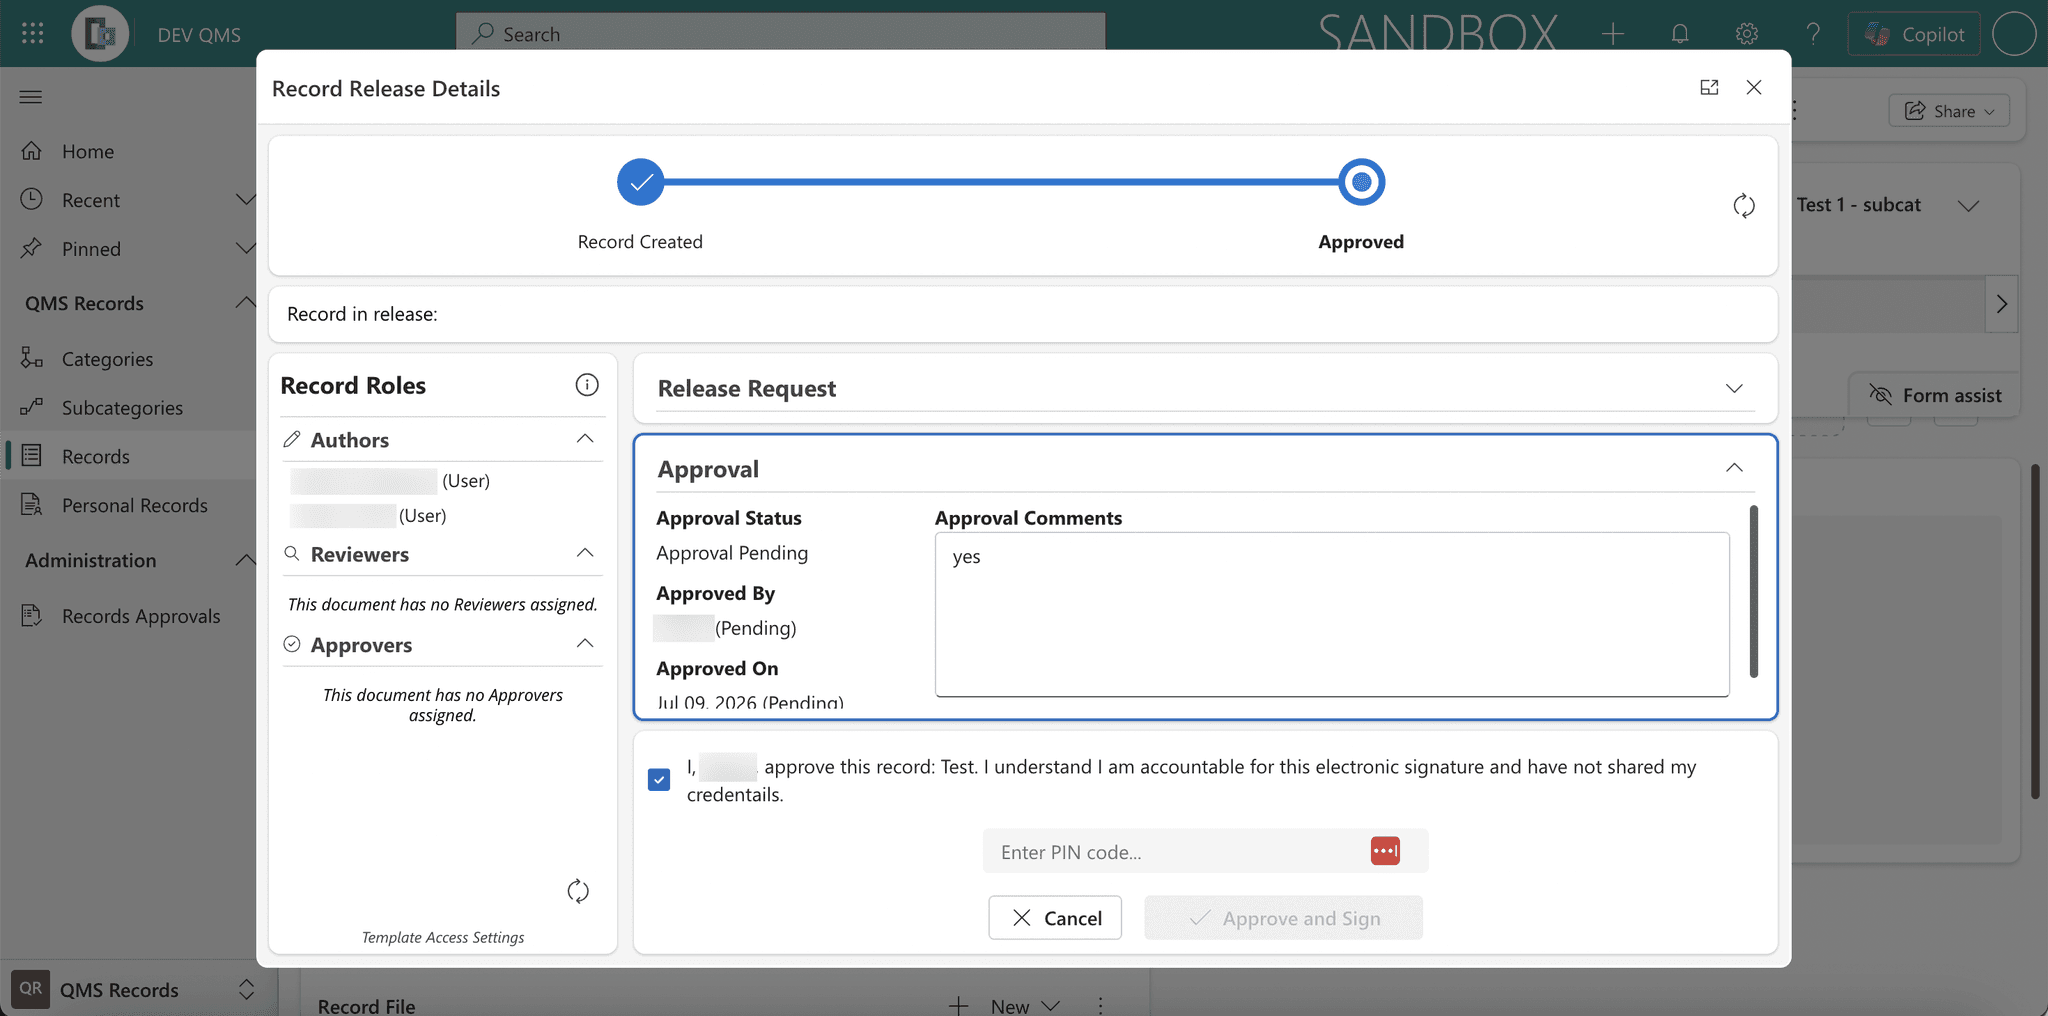Click the Recent clock icon

[x=32, y=199]
